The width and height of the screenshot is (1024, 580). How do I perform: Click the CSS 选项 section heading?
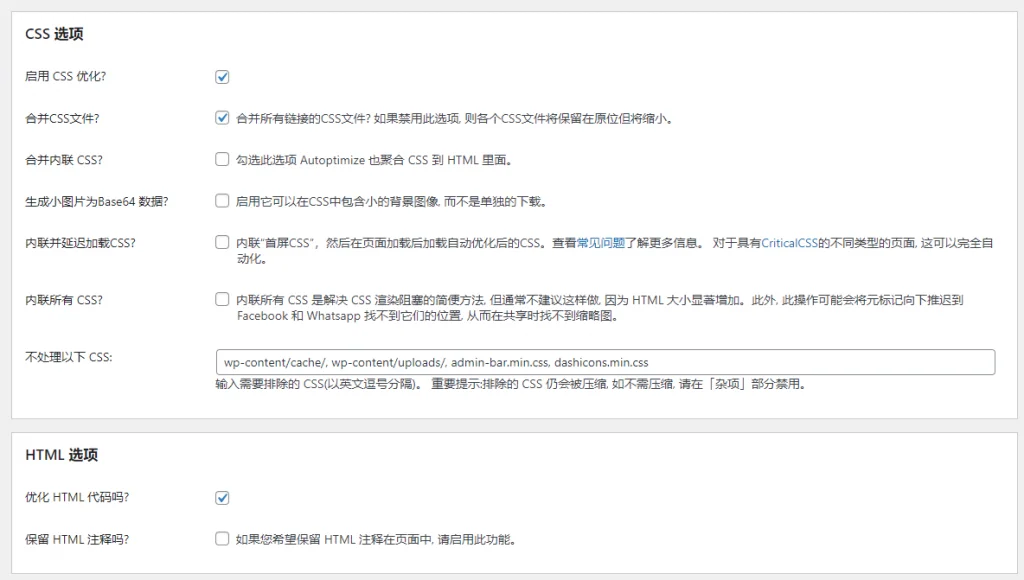(x=54, y=34)
